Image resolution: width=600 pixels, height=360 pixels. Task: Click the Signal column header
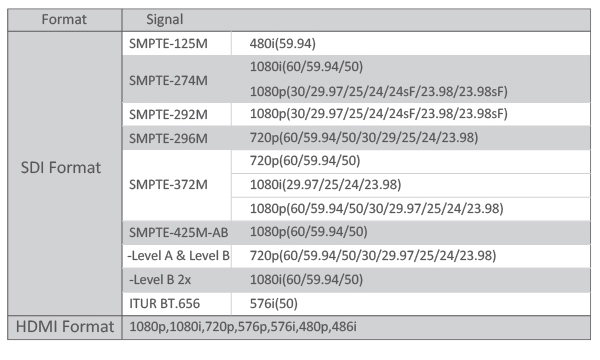point(356,20)
